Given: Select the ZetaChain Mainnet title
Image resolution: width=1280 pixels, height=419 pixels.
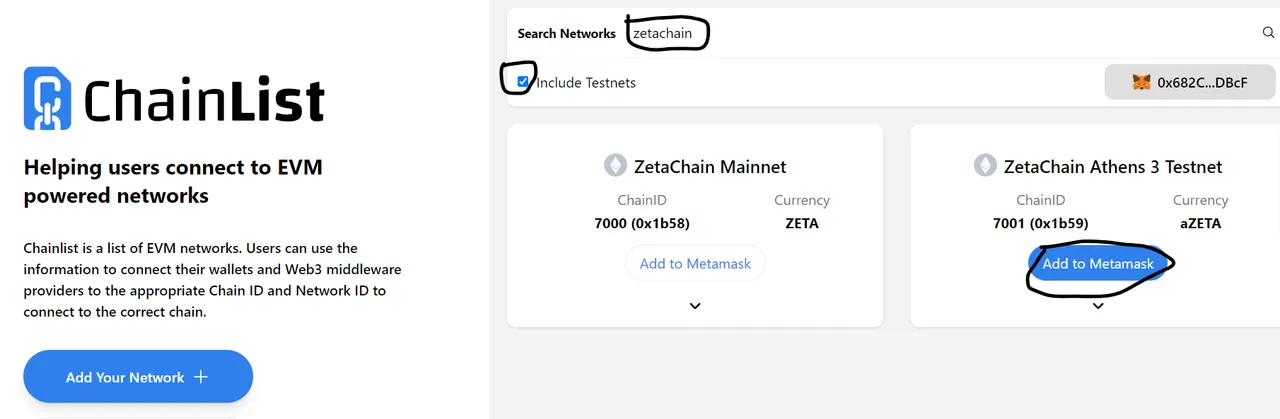Looking at the screenshot, I should (710, 167).
